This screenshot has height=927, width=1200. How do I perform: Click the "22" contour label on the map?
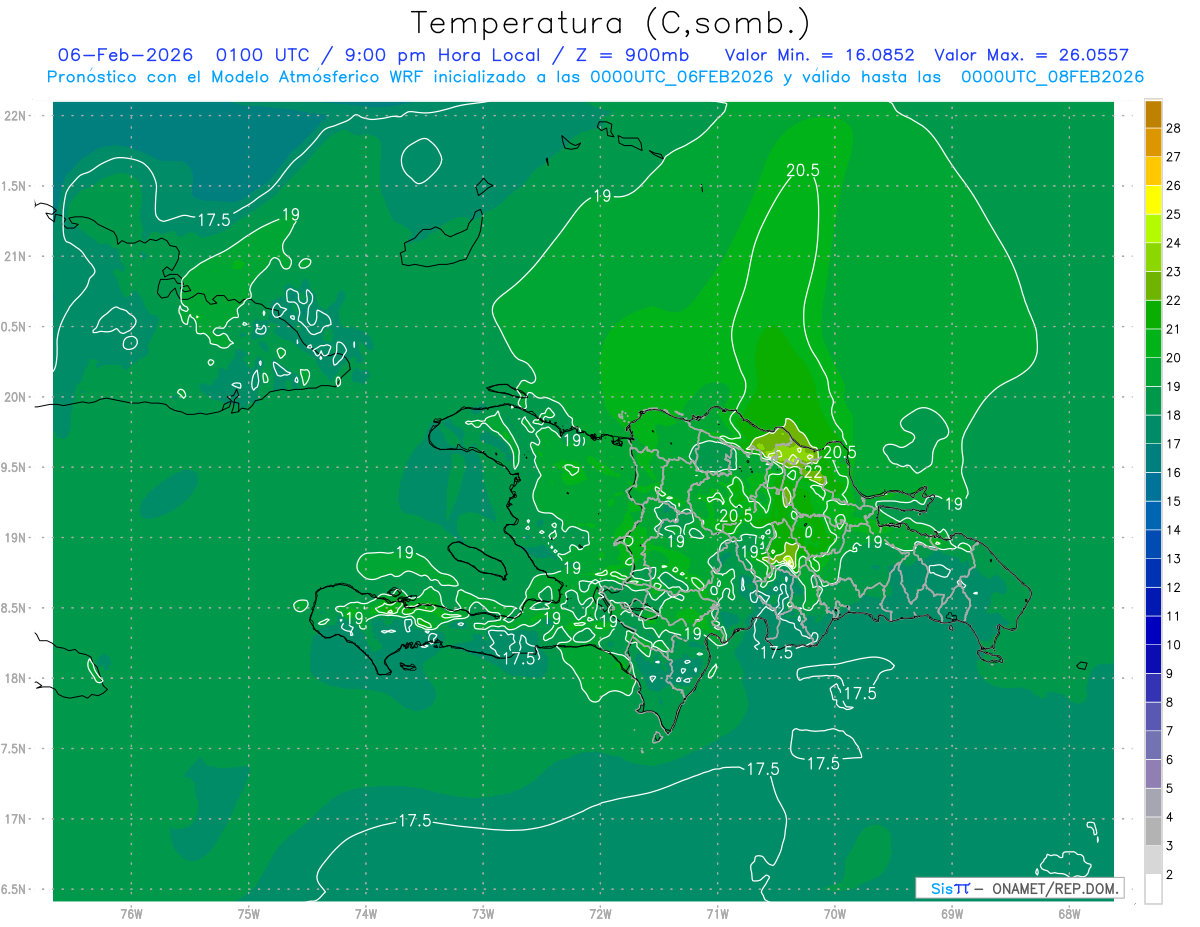point(813,472)
